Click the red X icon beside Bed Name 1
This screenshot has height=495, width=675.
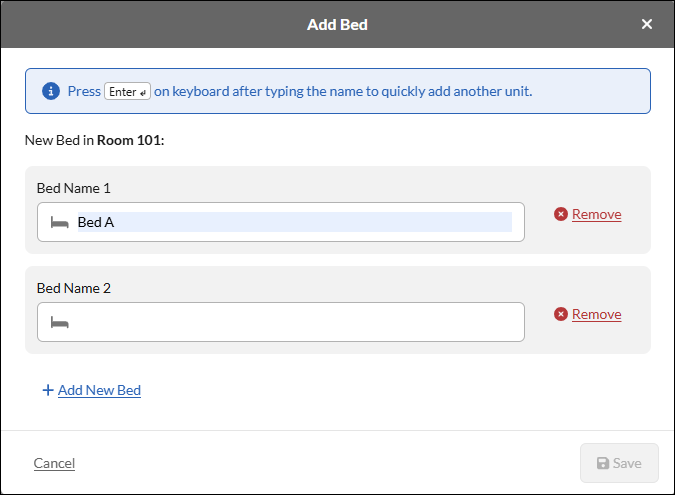click(560, 214)
